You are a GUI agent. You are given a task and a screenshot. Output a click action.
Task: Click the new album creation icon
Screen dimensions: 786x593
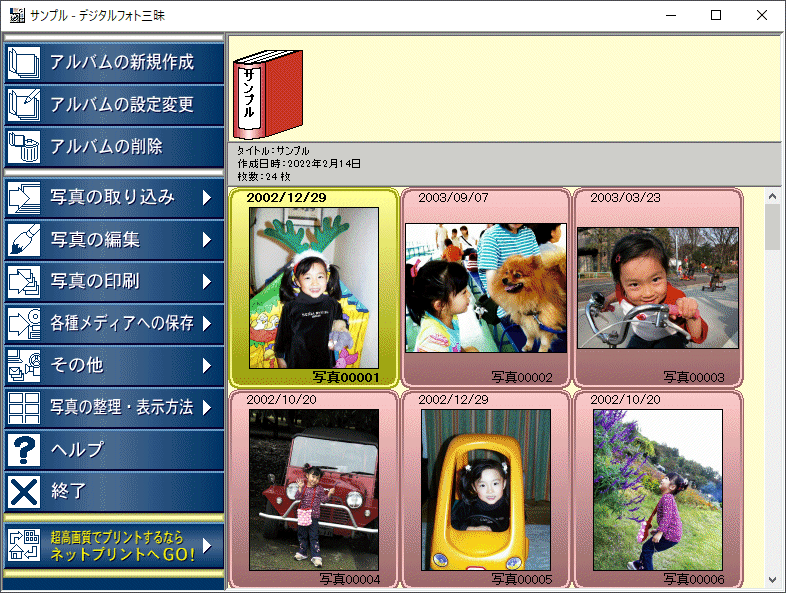pyautogui.click(x=24, y=63)
